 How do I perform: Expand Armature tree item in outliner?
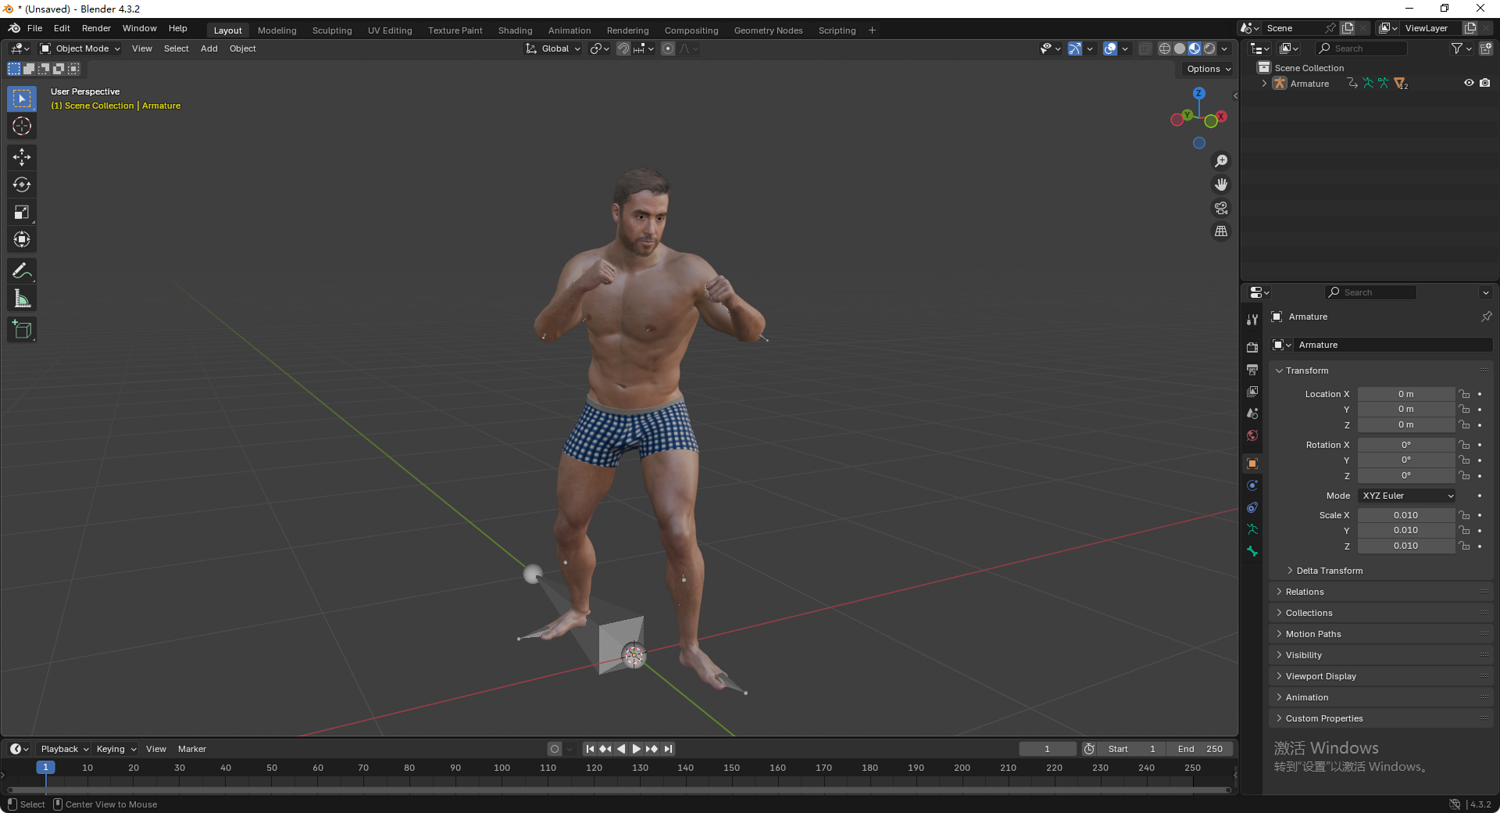1264,84
